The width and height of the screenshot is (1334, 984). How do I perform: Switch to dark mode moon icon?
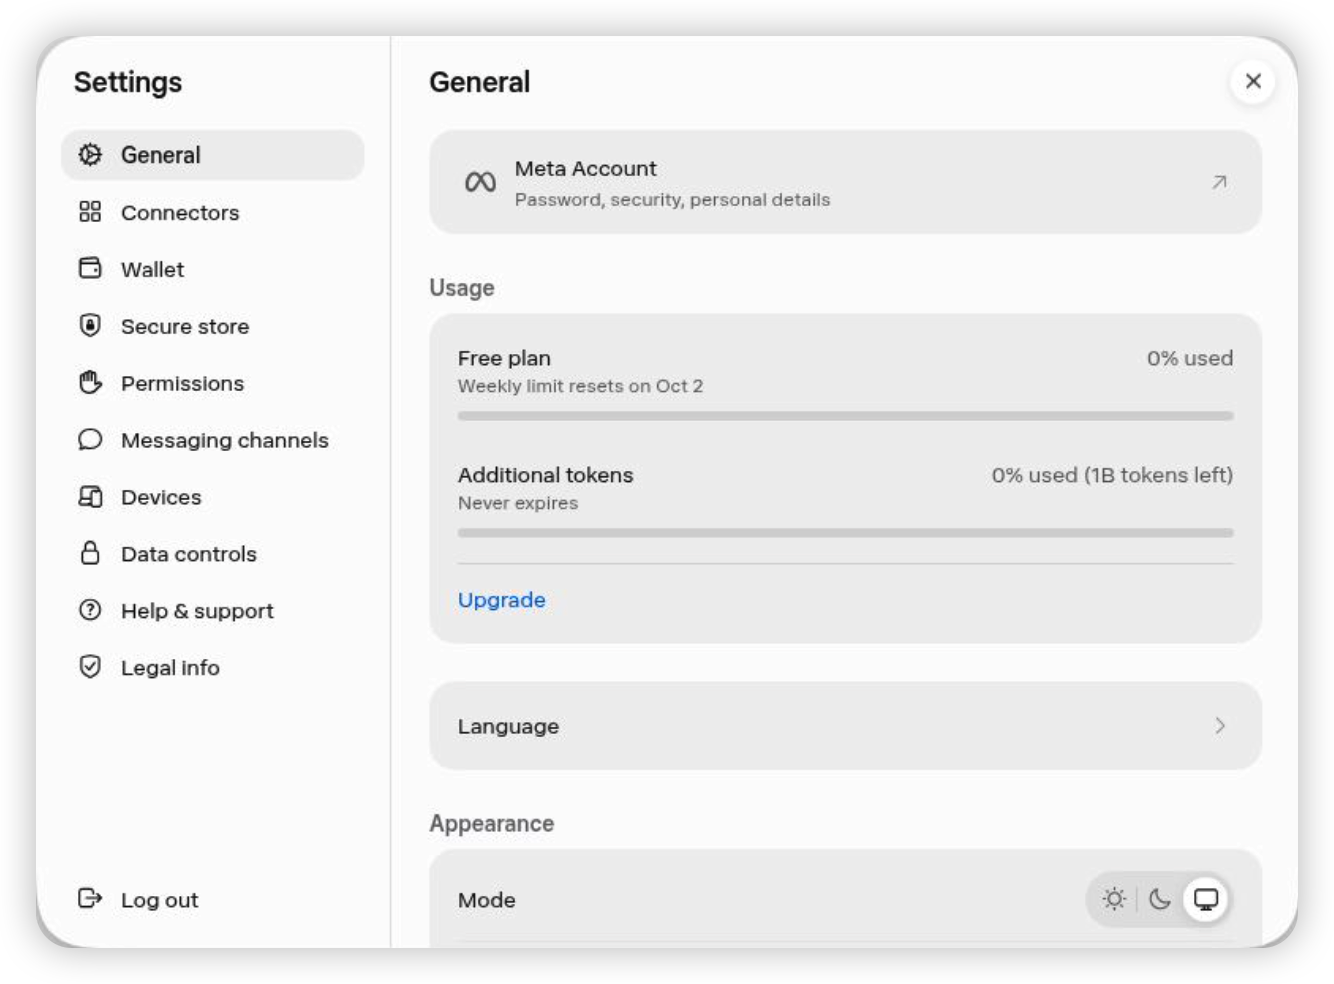tap(1160, 899)
